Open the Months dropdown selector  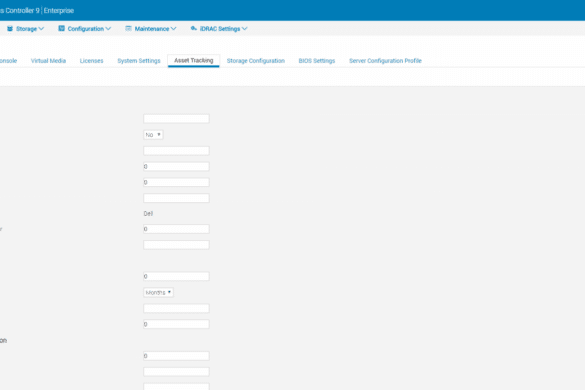point(159,292)
